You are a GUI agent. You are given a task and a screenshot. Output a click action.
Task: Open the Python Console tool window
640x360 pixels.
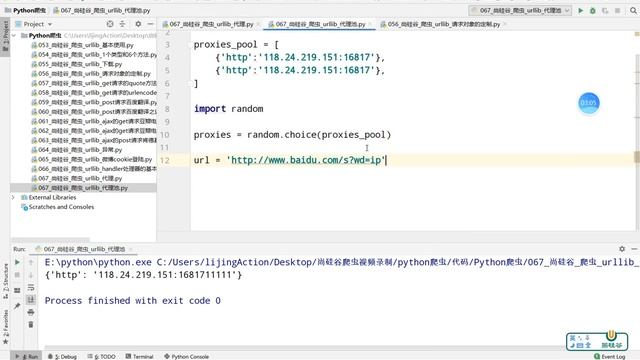tap(187, 356)
